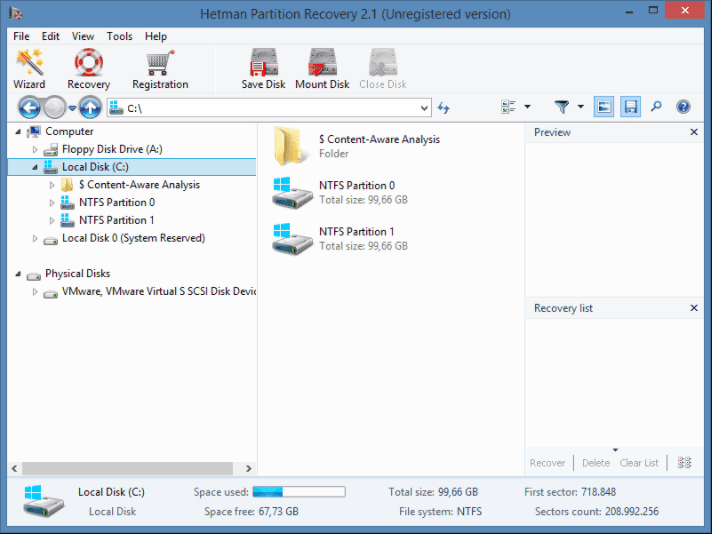The image size is (712, 534).
Task: Click Physical Disks label in tree
Action: pyautogui.click(x=78, y=274)
